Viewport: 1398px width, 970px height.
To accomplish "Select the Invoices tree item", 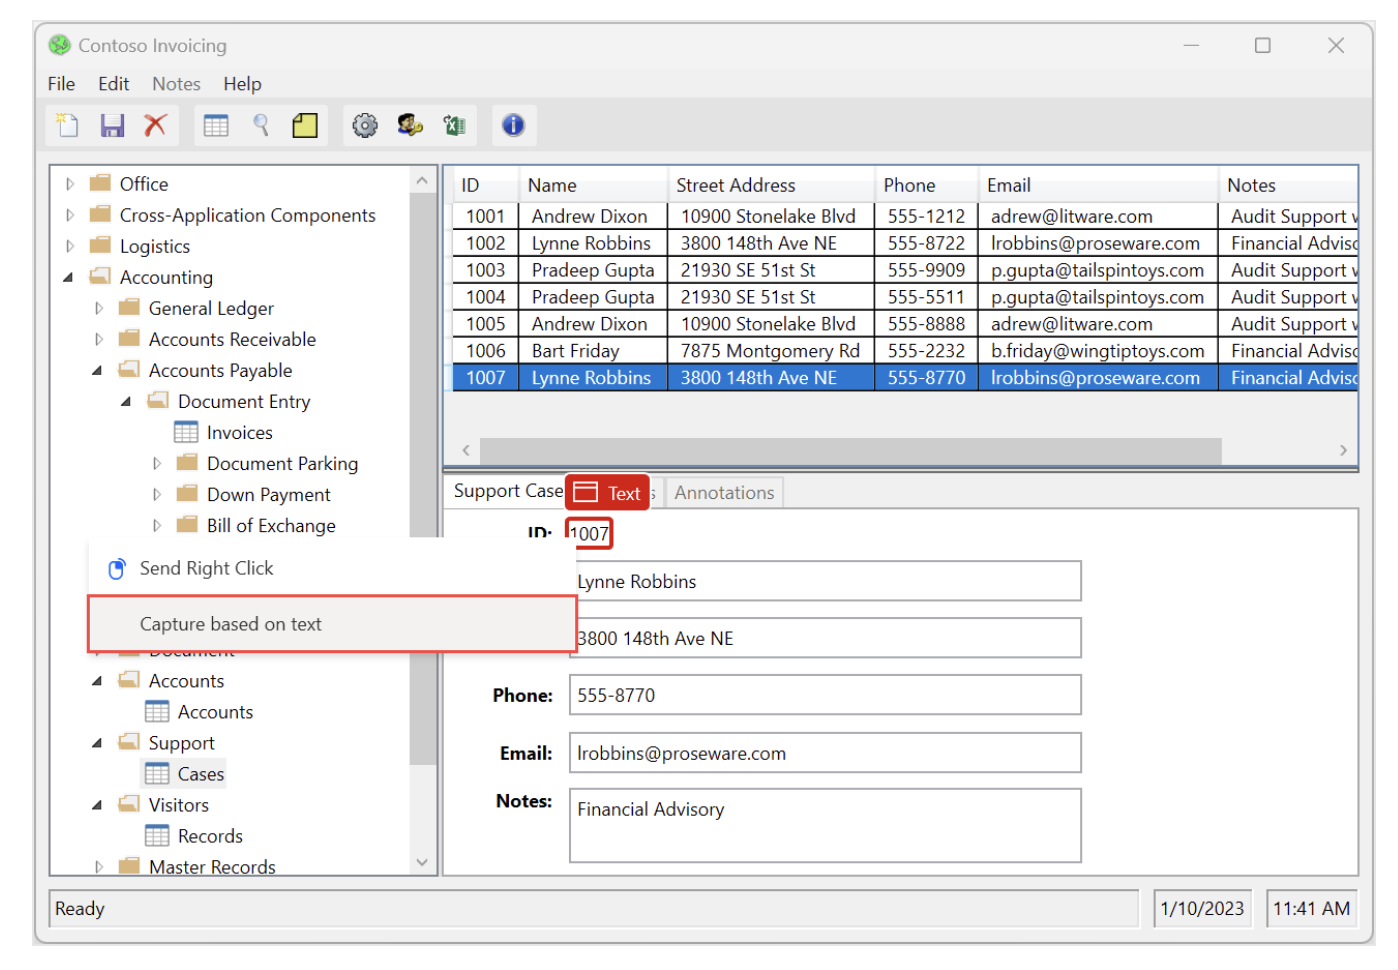I will pos(240,432).
